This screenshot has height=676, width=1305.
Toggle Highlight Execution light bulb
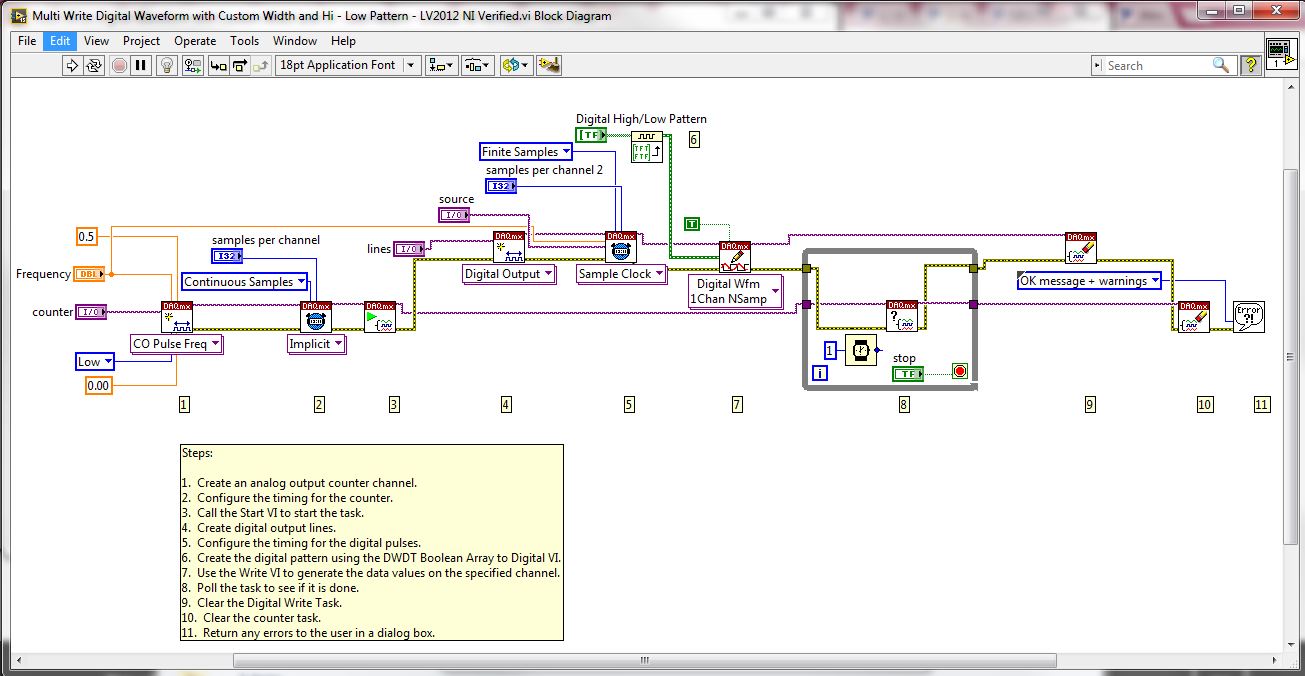pos(167,65)
